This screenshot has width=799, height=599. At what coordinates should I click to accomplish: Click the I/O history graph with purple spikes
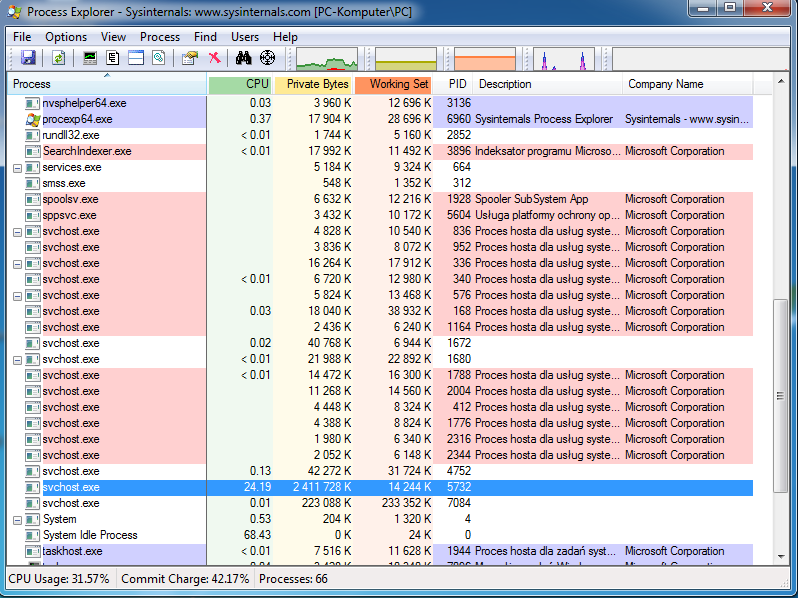(564, 59)
